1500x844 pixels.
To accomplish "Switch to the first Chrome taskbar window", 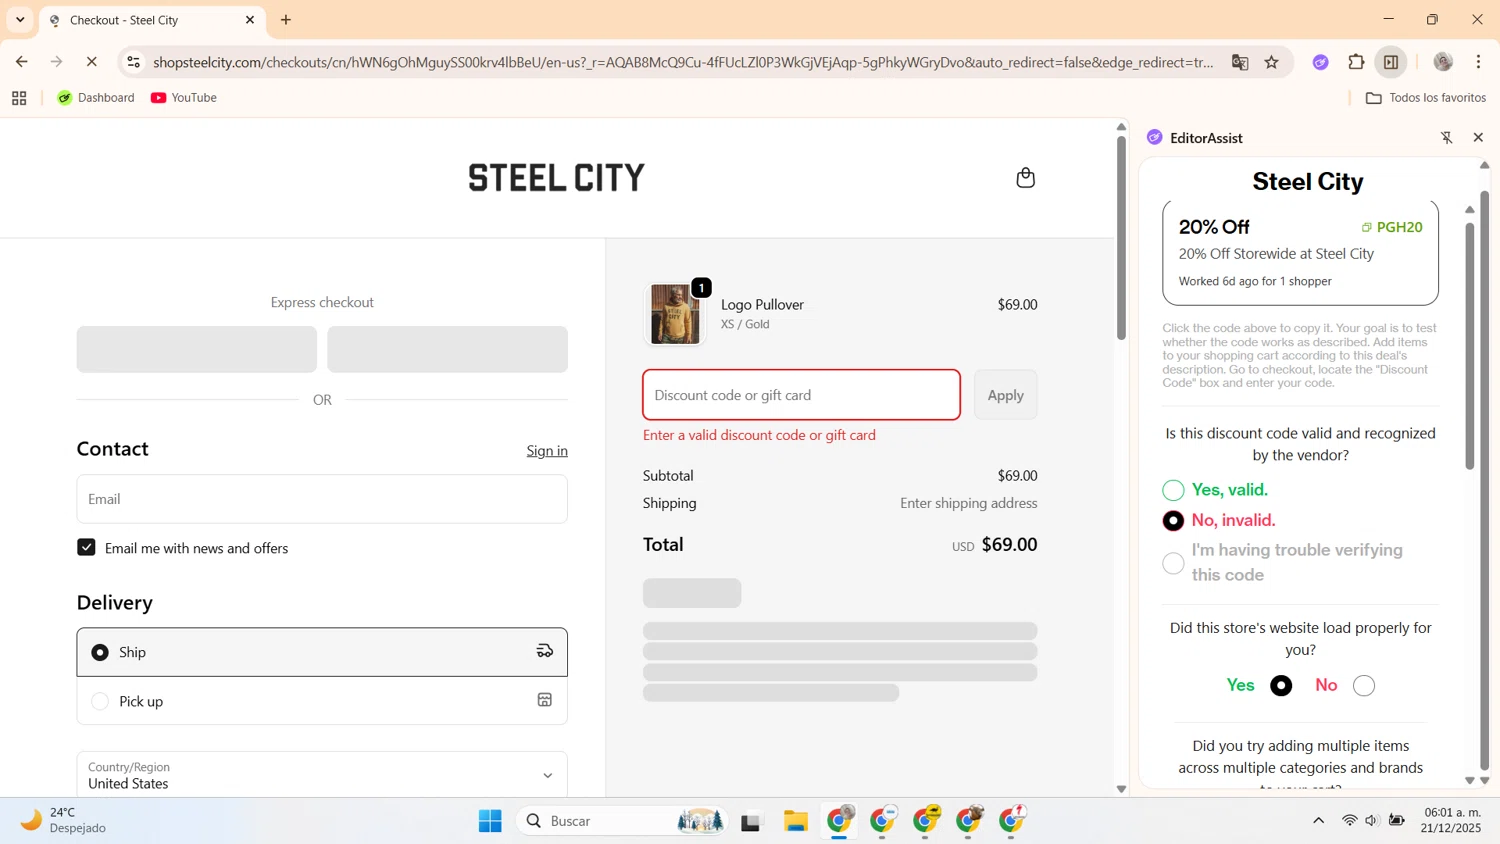I will tap(840, 821).
